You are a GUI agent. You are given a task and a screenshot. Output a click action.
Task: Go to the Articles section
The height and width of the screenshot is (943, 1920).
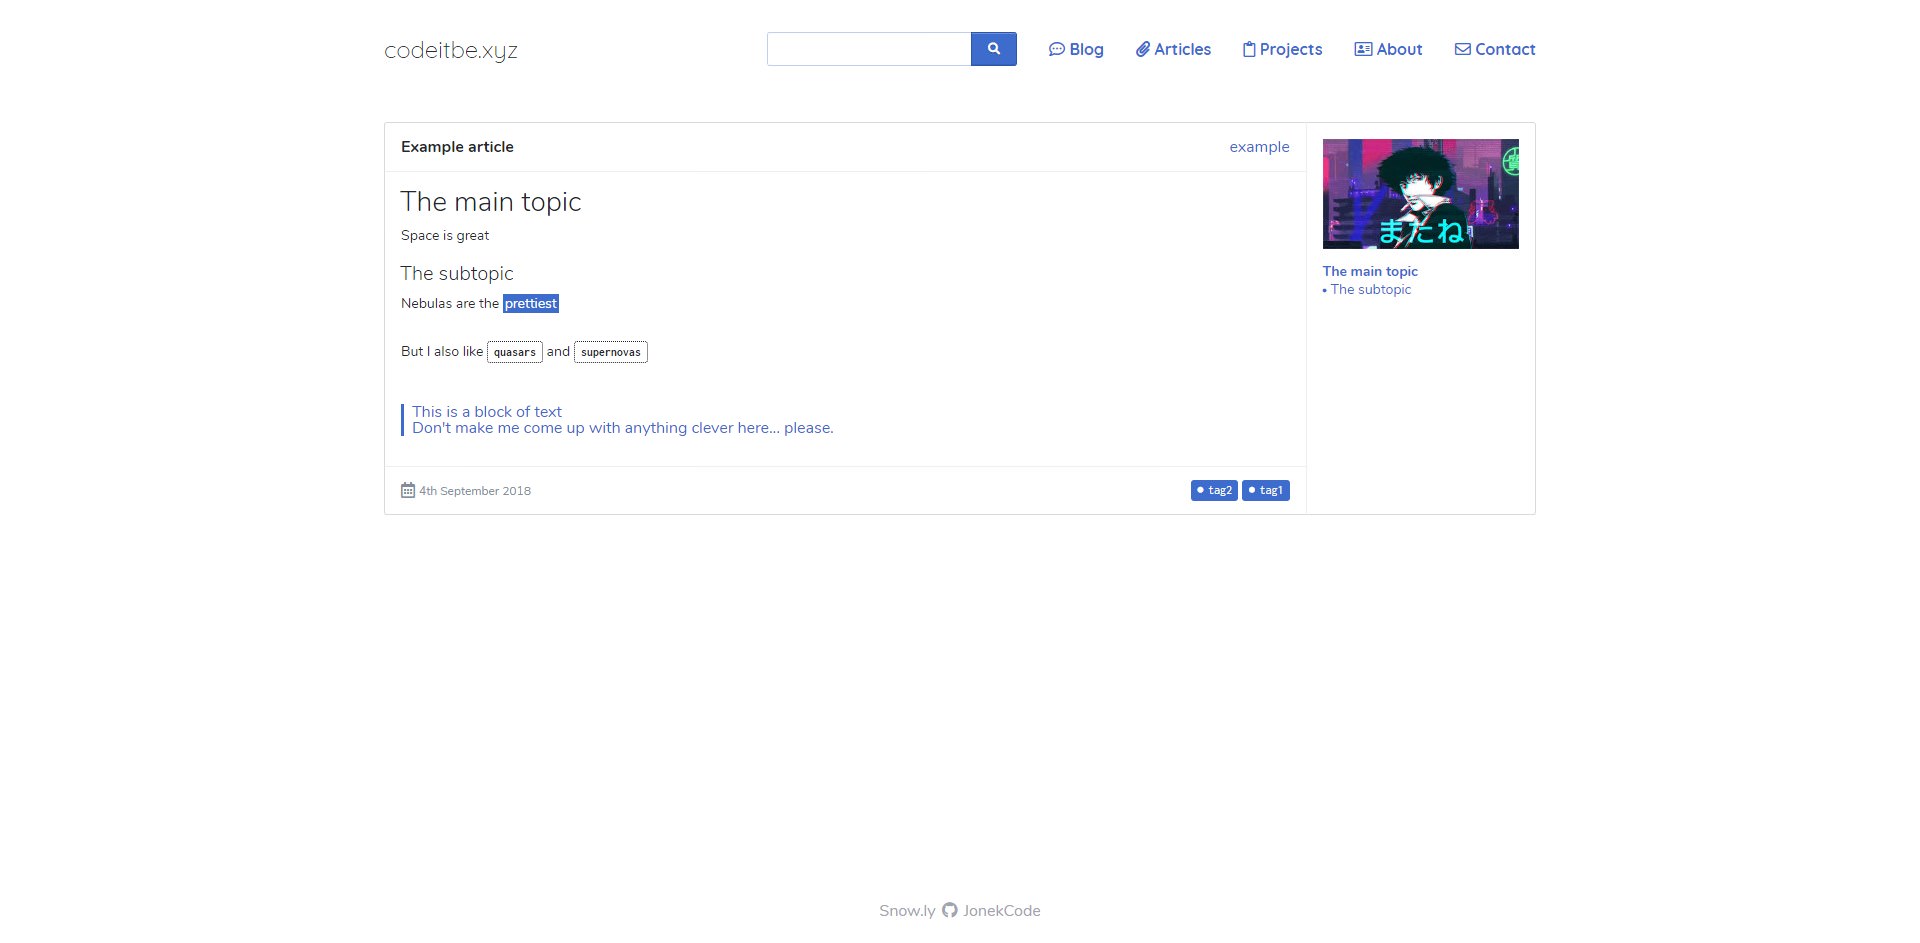click(1173, 49)
